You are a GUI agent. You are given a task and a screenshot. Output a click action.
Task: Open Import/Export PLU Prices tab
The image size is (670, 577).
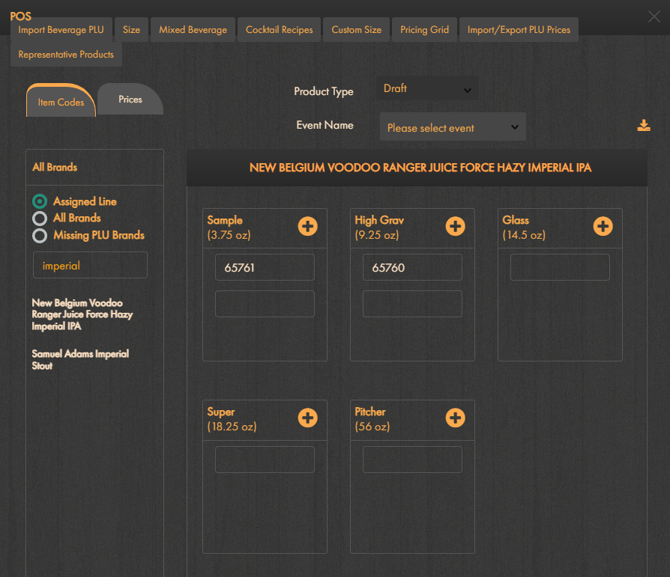pyautogui.click(x=519, y=29)
